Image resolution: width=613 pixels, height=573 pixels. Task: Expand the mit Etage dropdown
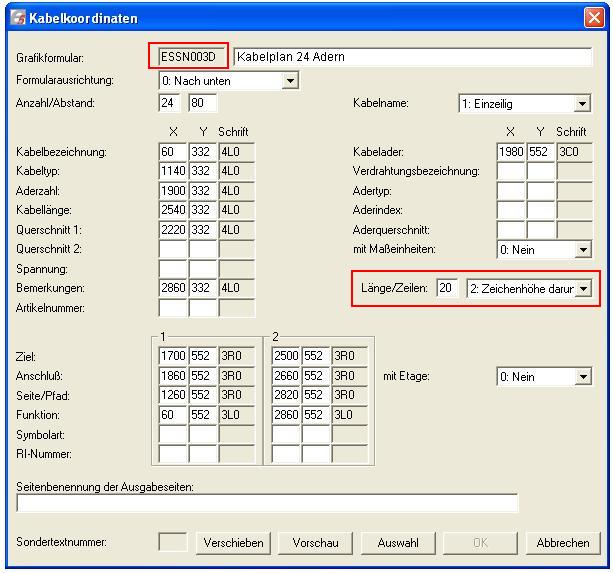pos(583,377)
